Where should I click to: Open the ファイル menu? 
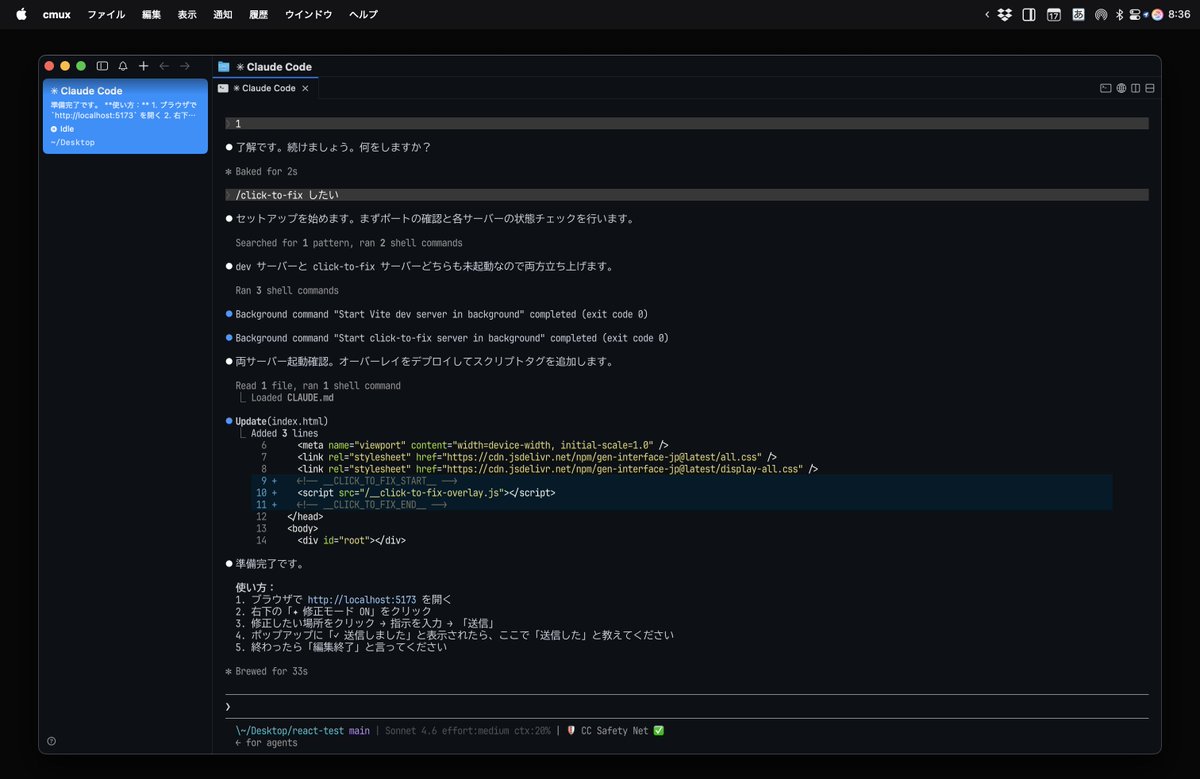click(x=106, y=14)
